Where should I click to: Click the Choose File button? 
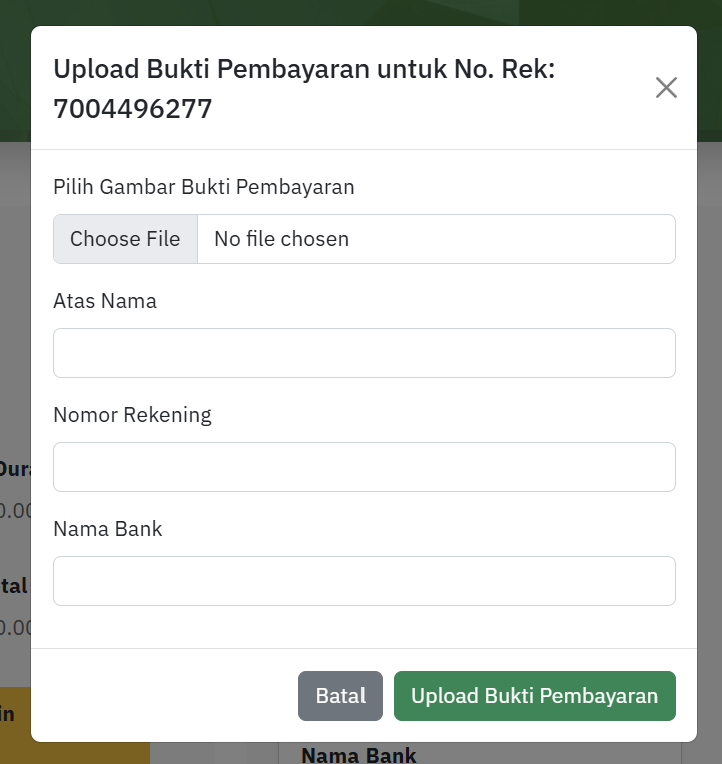click(x=126, y=239)
